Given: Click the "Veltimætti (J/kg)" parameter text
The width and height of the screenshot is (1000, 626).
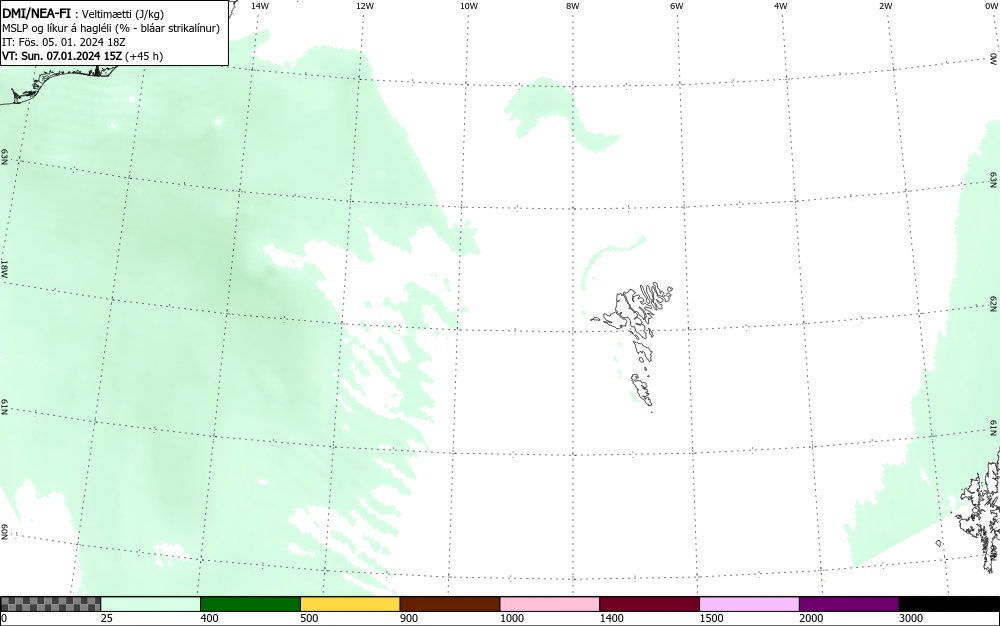Looking at the screenshot, I should click(122, 14).
